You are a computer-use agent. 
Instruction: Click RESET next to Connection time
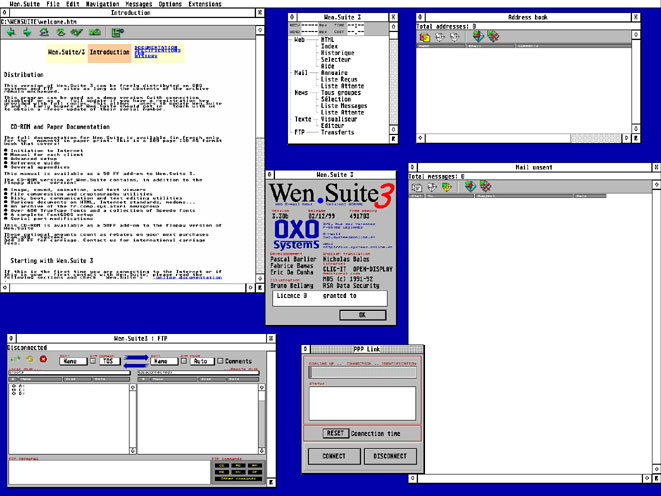pyautogui.click(x=336, y=433)
